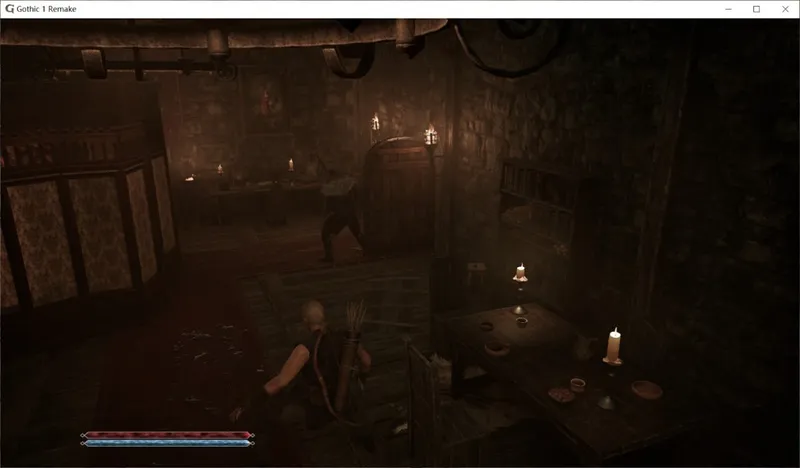Click the arched wooden door
The image size is (800, 468).
click(x=398, y=196)
